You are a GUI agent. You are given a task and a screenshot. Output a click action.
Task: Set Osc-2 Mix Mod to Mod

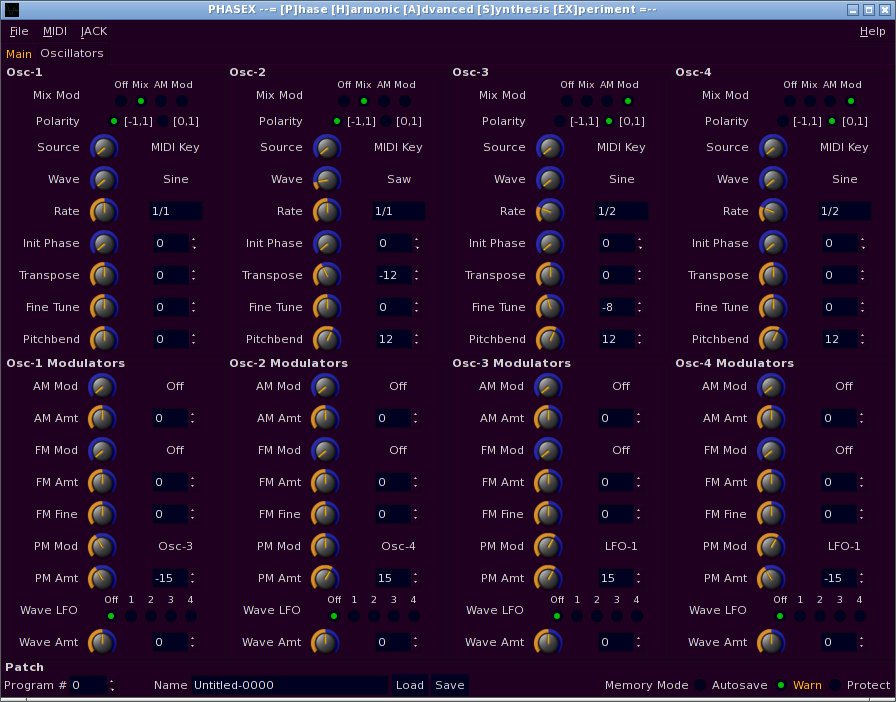405,101
